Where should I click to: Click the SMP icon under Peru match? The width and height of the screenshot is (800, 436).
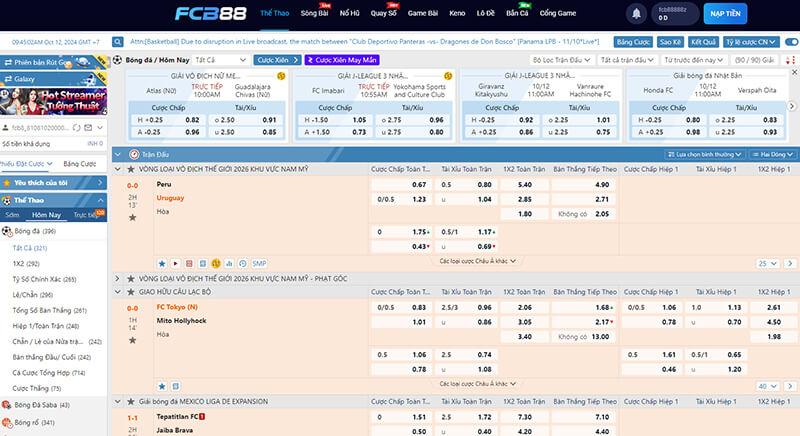coord(259,263)
